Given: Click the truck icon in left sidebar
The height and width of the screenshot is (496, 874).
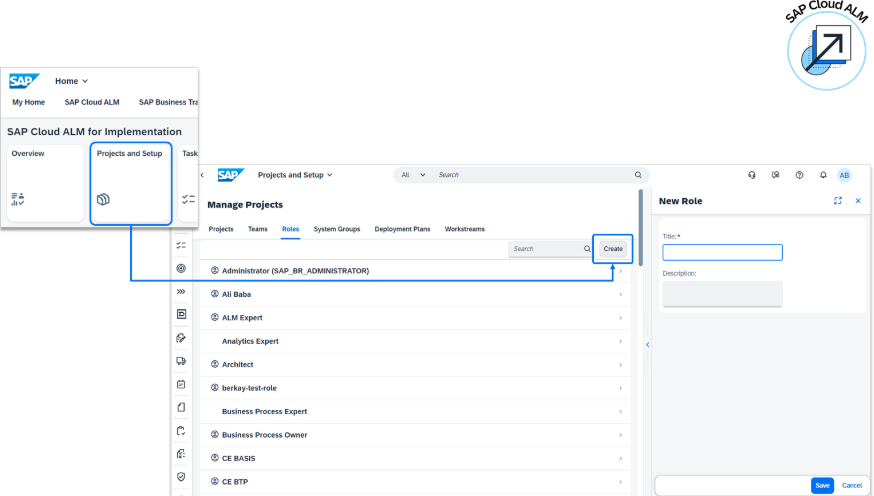Looking at the screenshot, I should [181, 361].
